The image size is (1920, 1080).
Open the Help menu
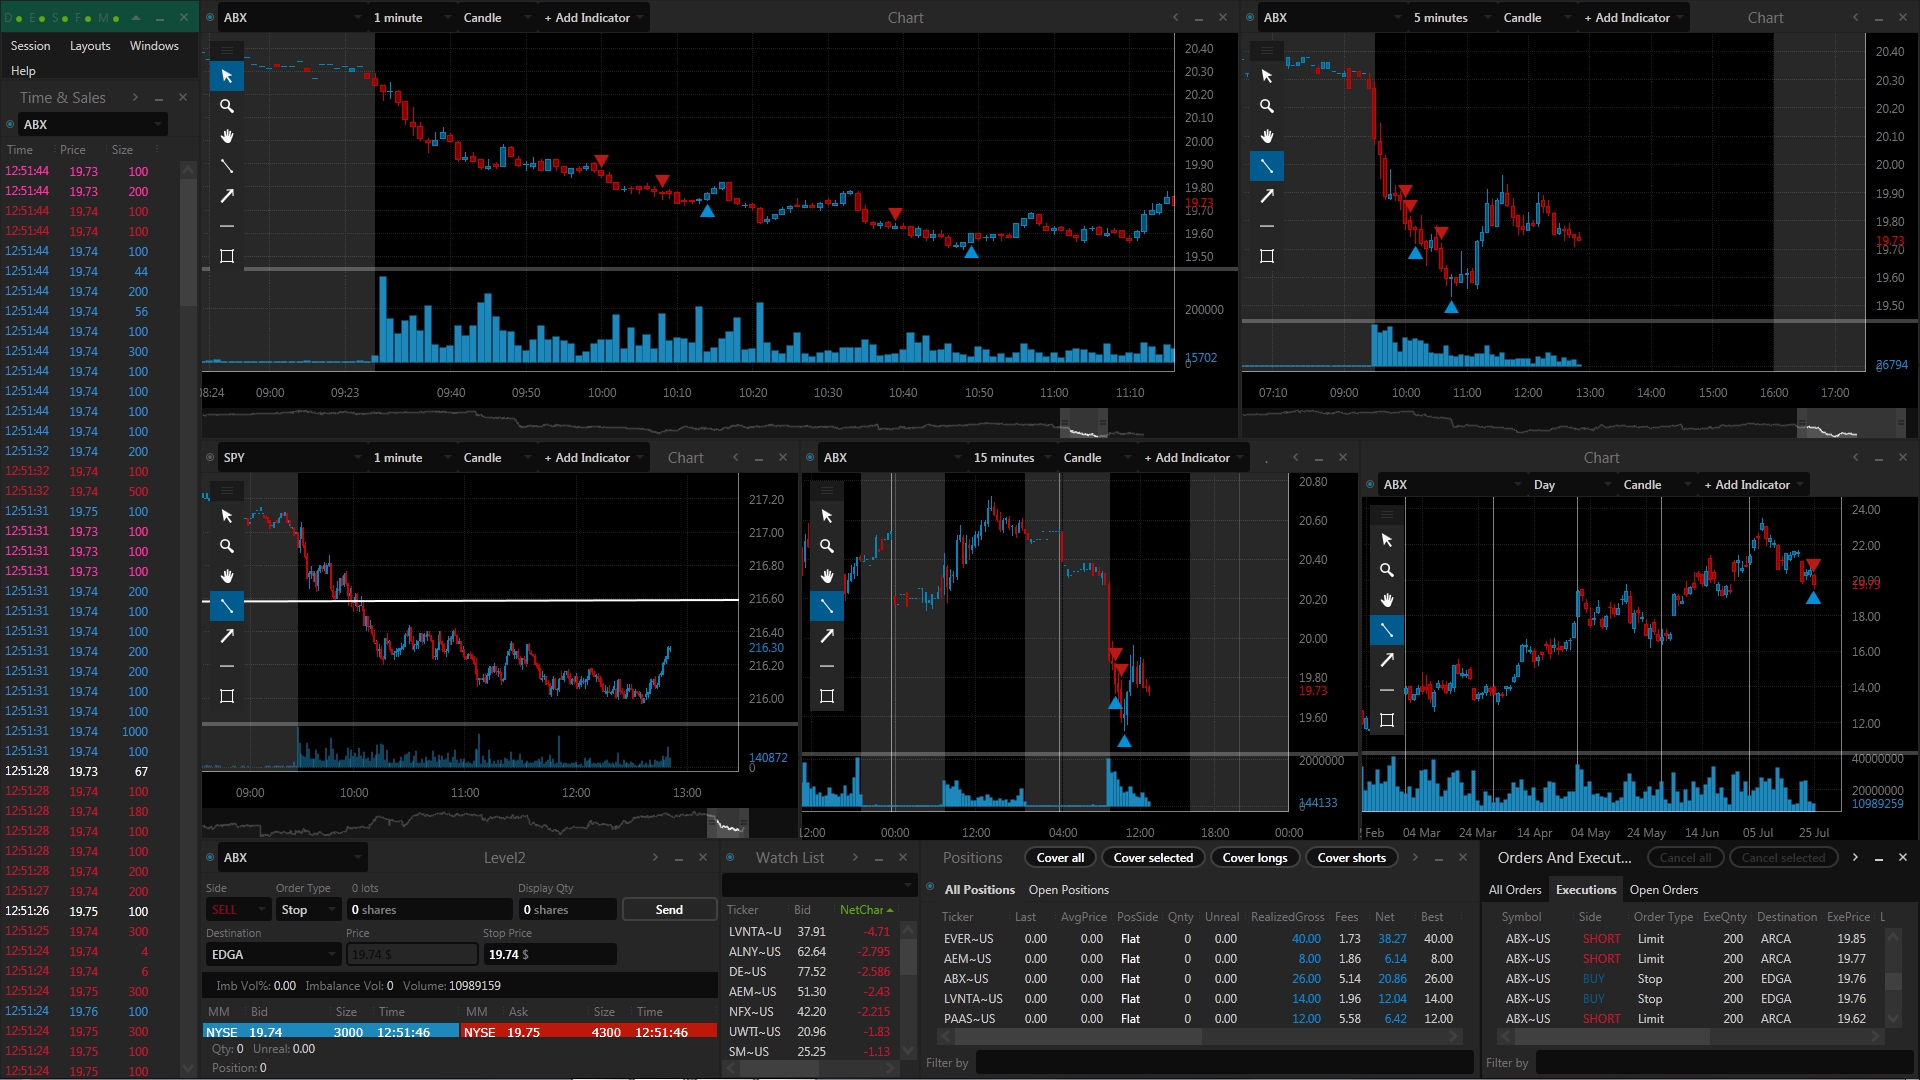(x=23, y=71)
